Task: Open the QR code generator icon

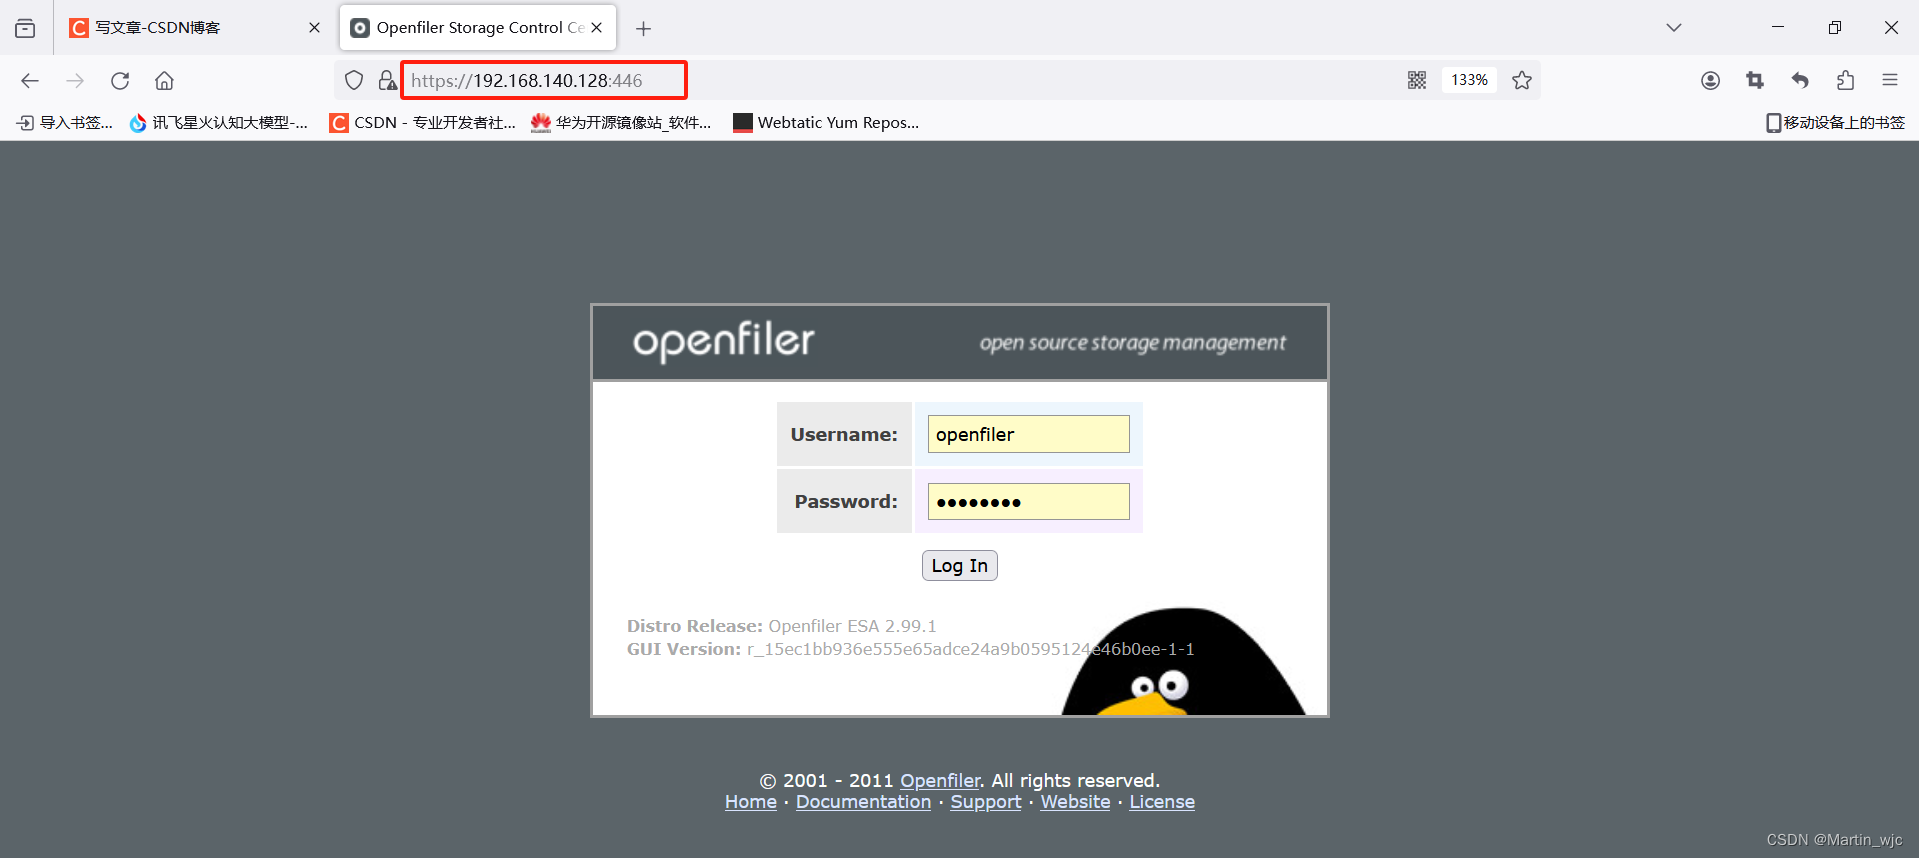Action: [1417, 80]
